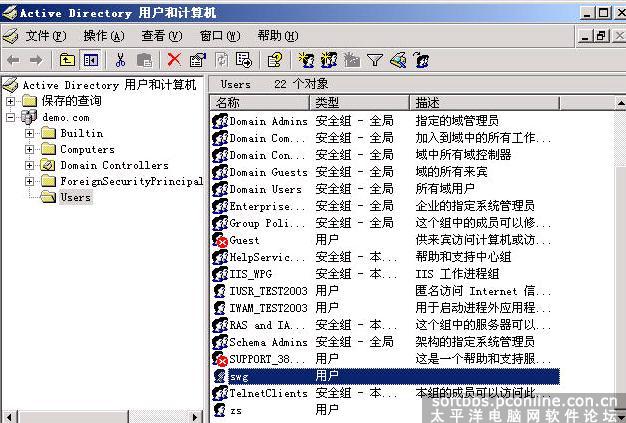Sort by the 描述 column header
The width and height of the screenshot is (626, 423).
[485, 103]
